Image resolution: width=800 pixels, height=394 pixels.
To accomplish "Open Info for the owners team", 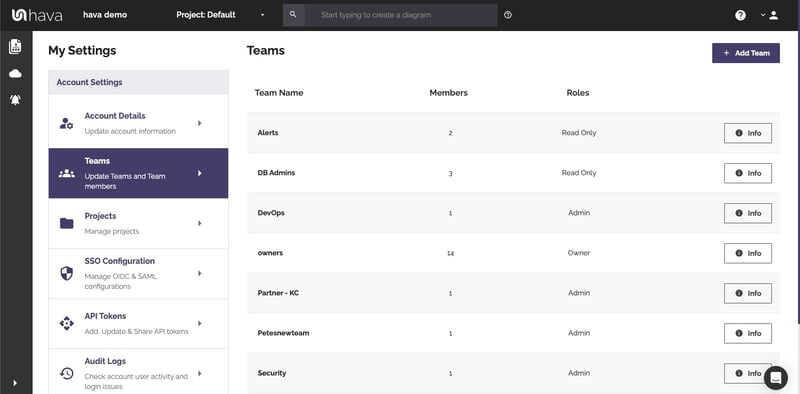I will coord(747,253).
